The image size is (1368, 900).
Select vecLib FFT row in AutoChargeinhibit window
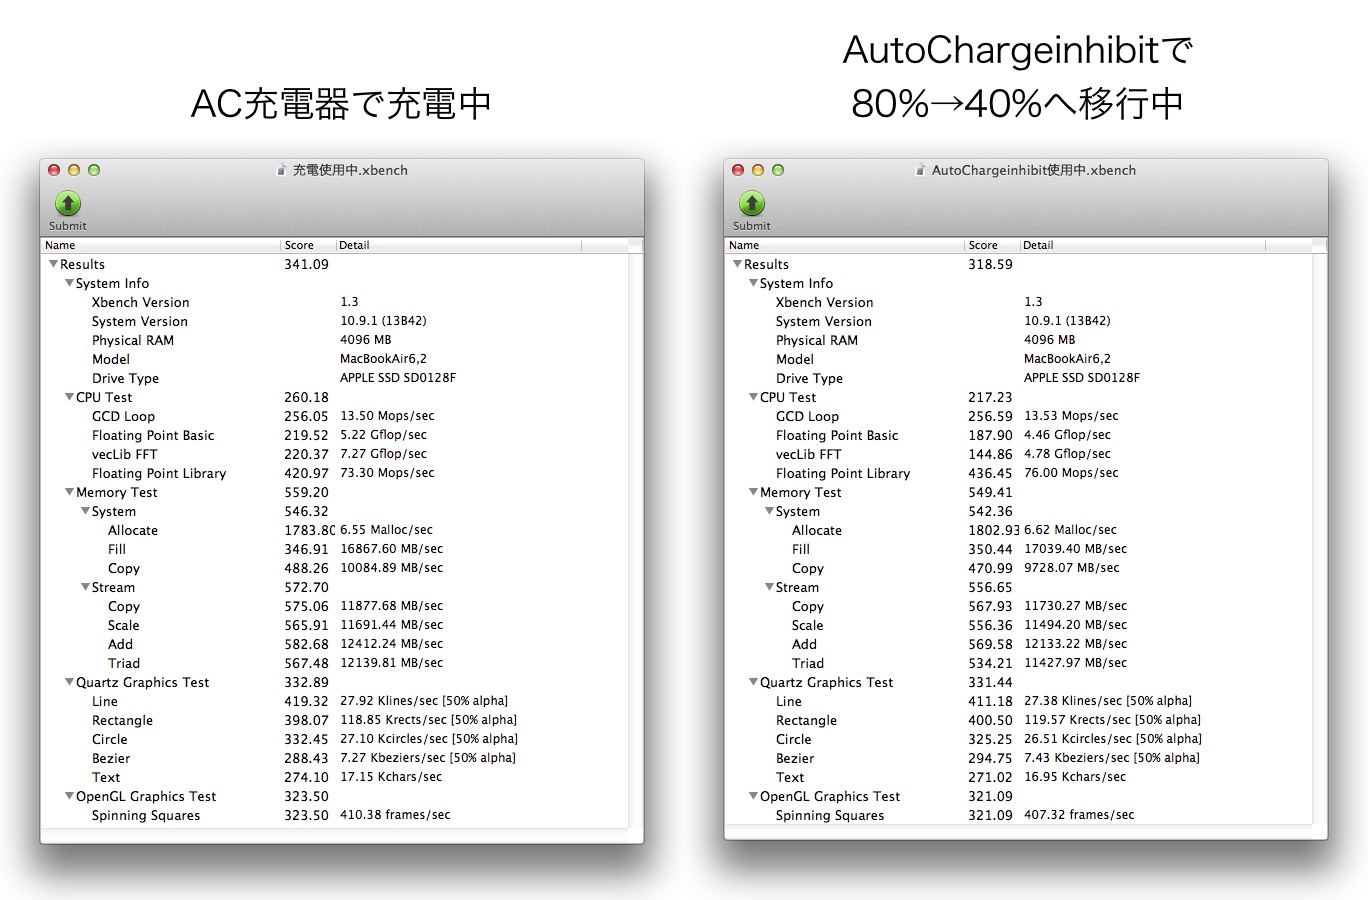[1019, 454]
